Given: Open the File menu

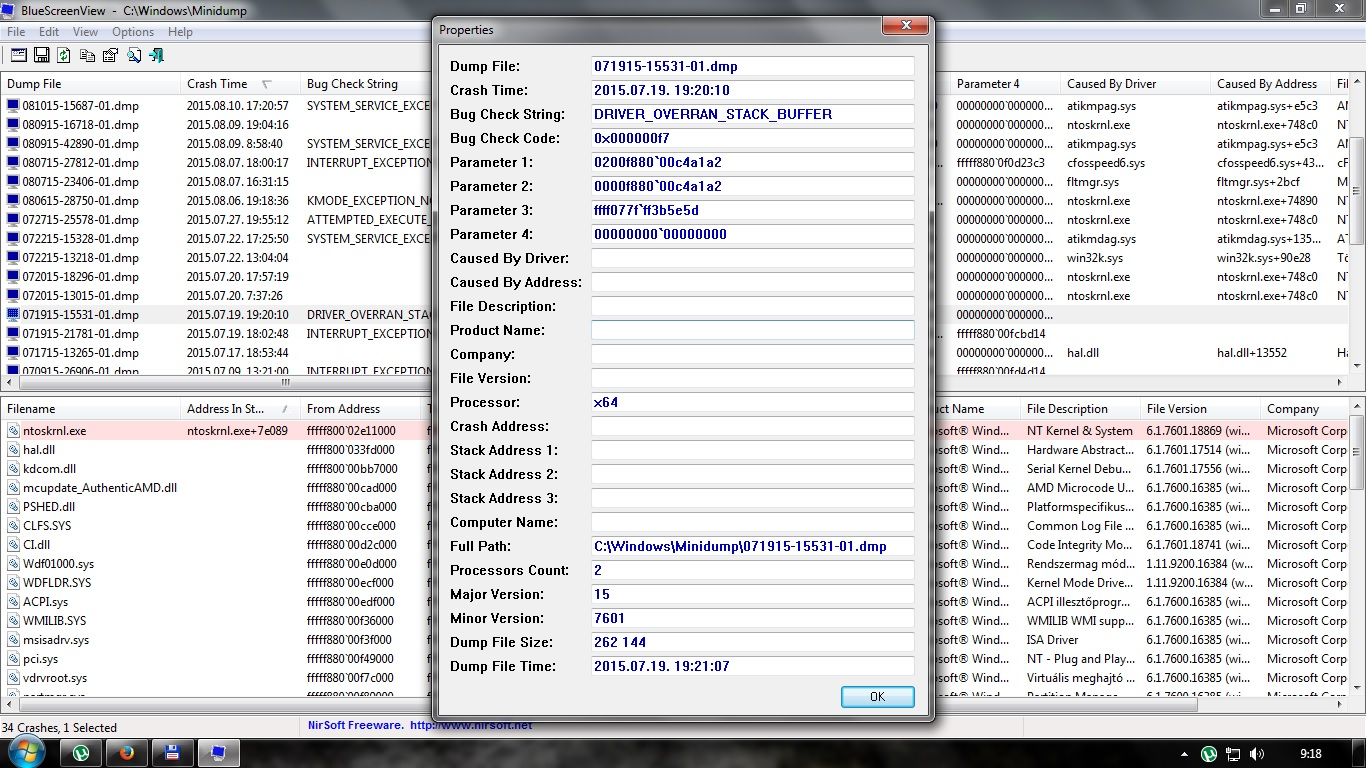Looking at the screenshot, I should pos(16,32).
